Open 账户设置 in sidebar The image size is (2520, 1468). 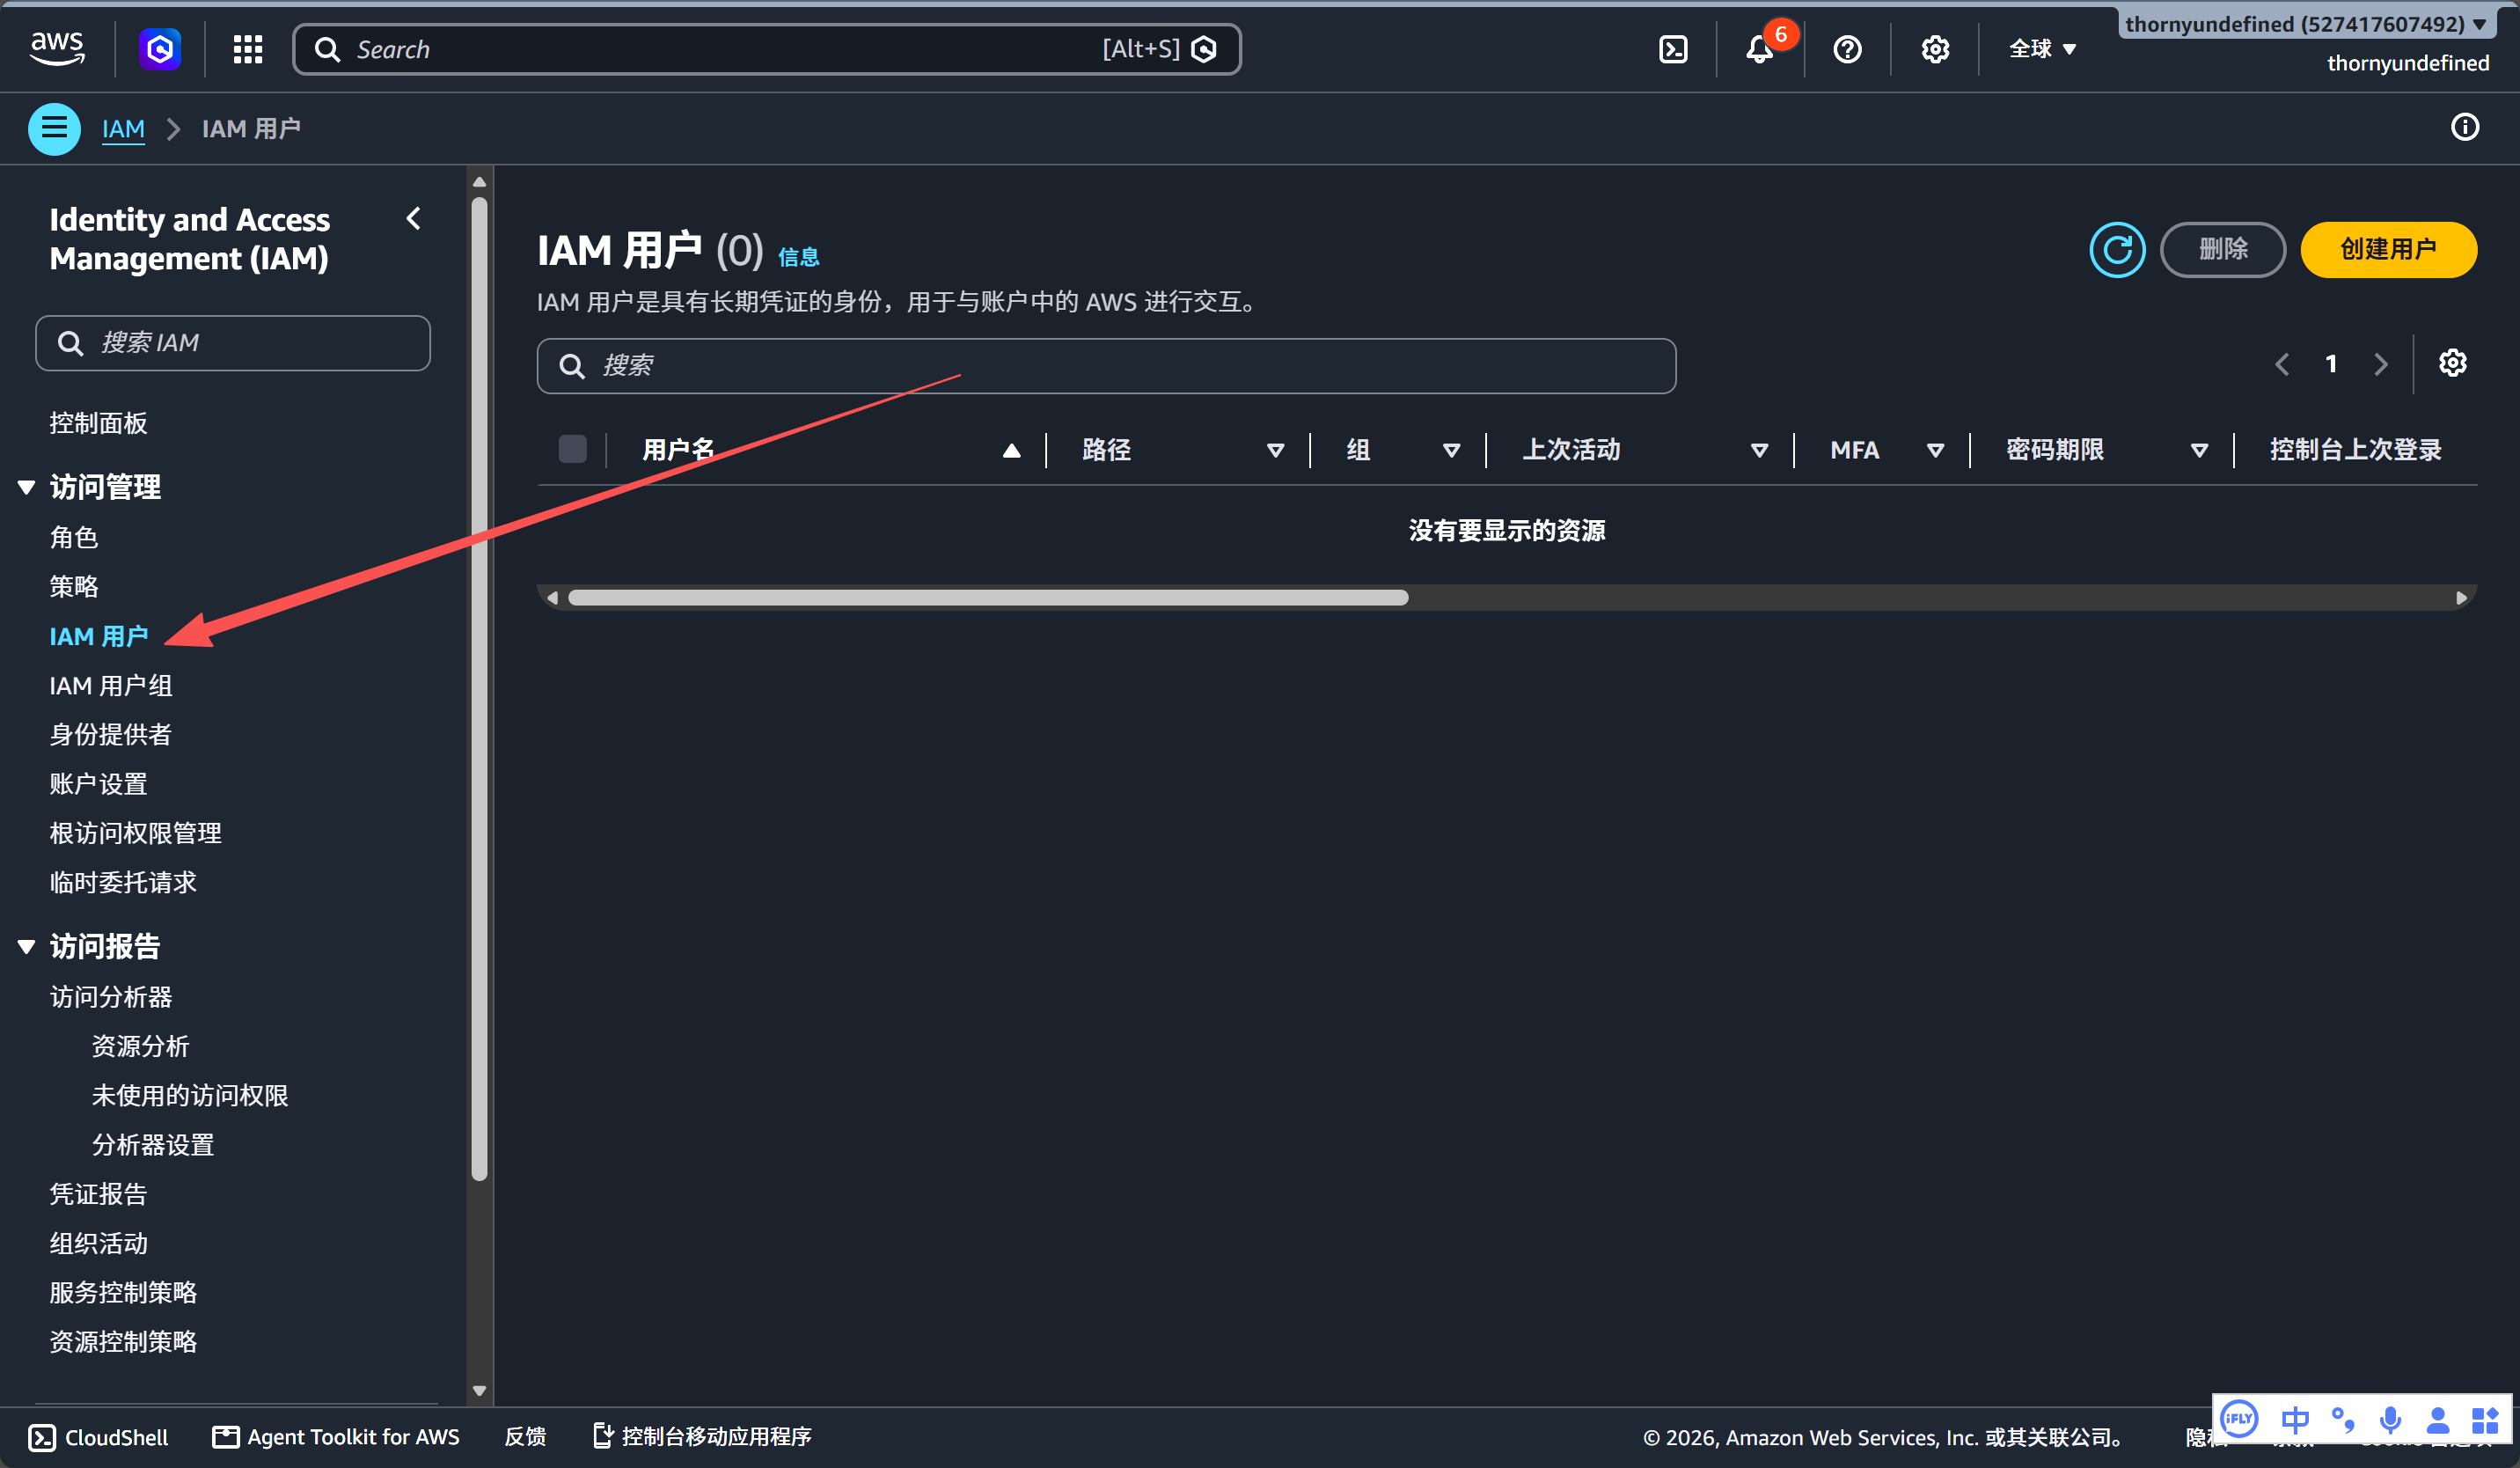point(99,784)
